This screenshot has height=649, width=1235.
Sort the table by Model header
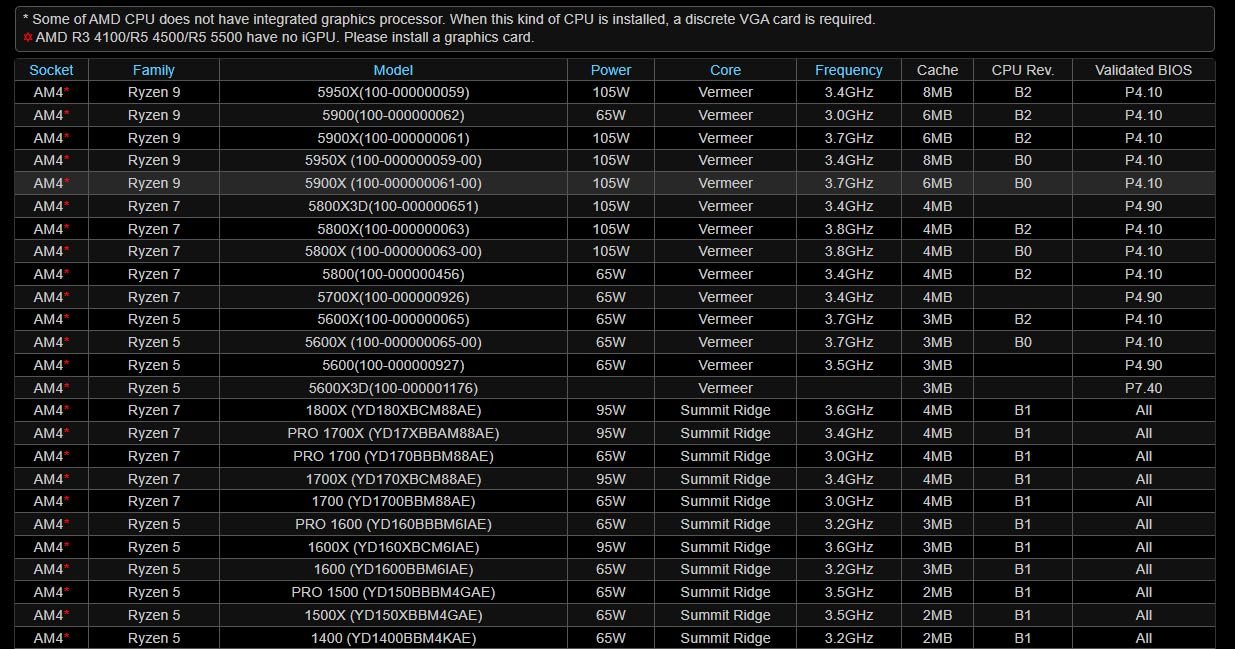point(393,70)
